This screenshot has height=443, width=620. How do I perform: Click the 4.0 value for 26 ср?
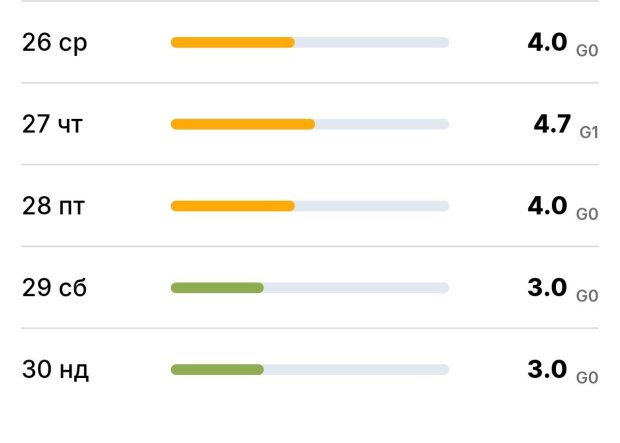point(547,42)
